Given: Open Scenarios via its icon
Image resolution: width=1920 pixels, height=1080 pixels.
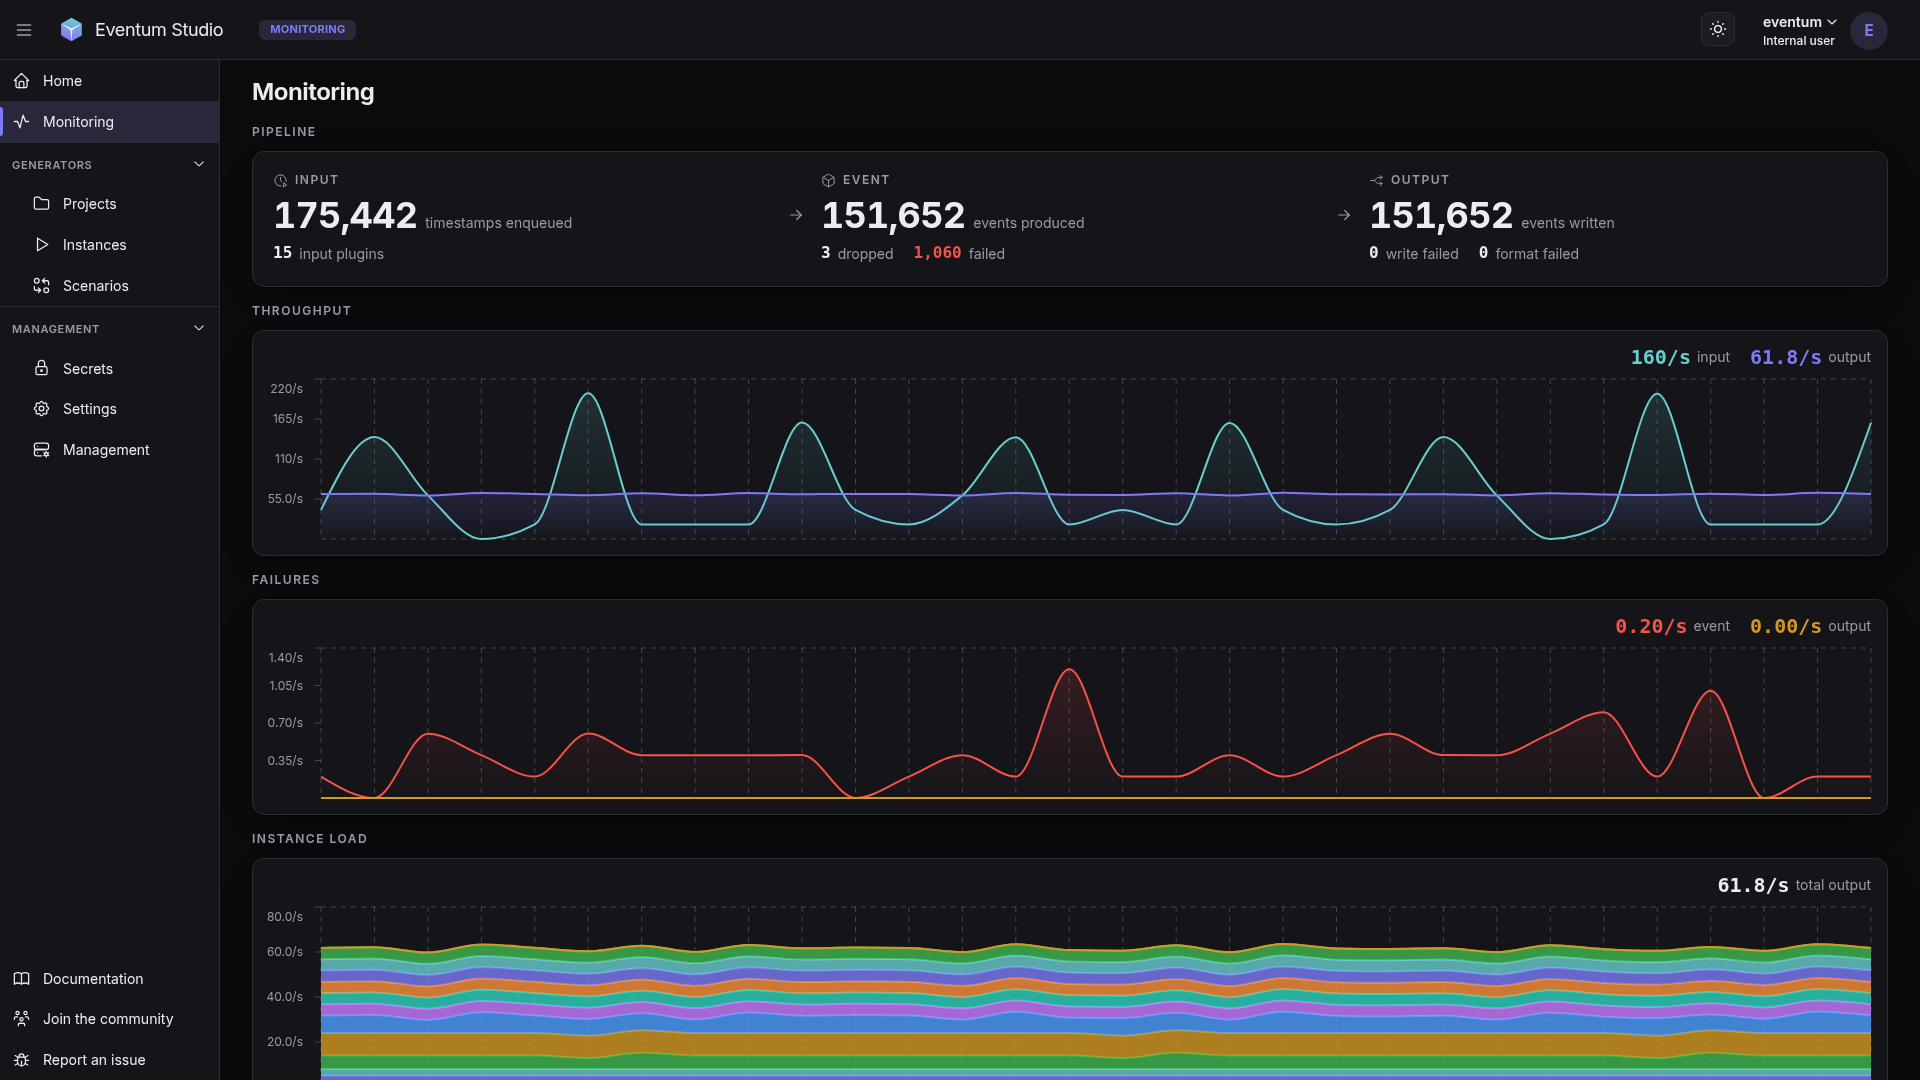Looking at the screenshot, I should click(41, 286).
